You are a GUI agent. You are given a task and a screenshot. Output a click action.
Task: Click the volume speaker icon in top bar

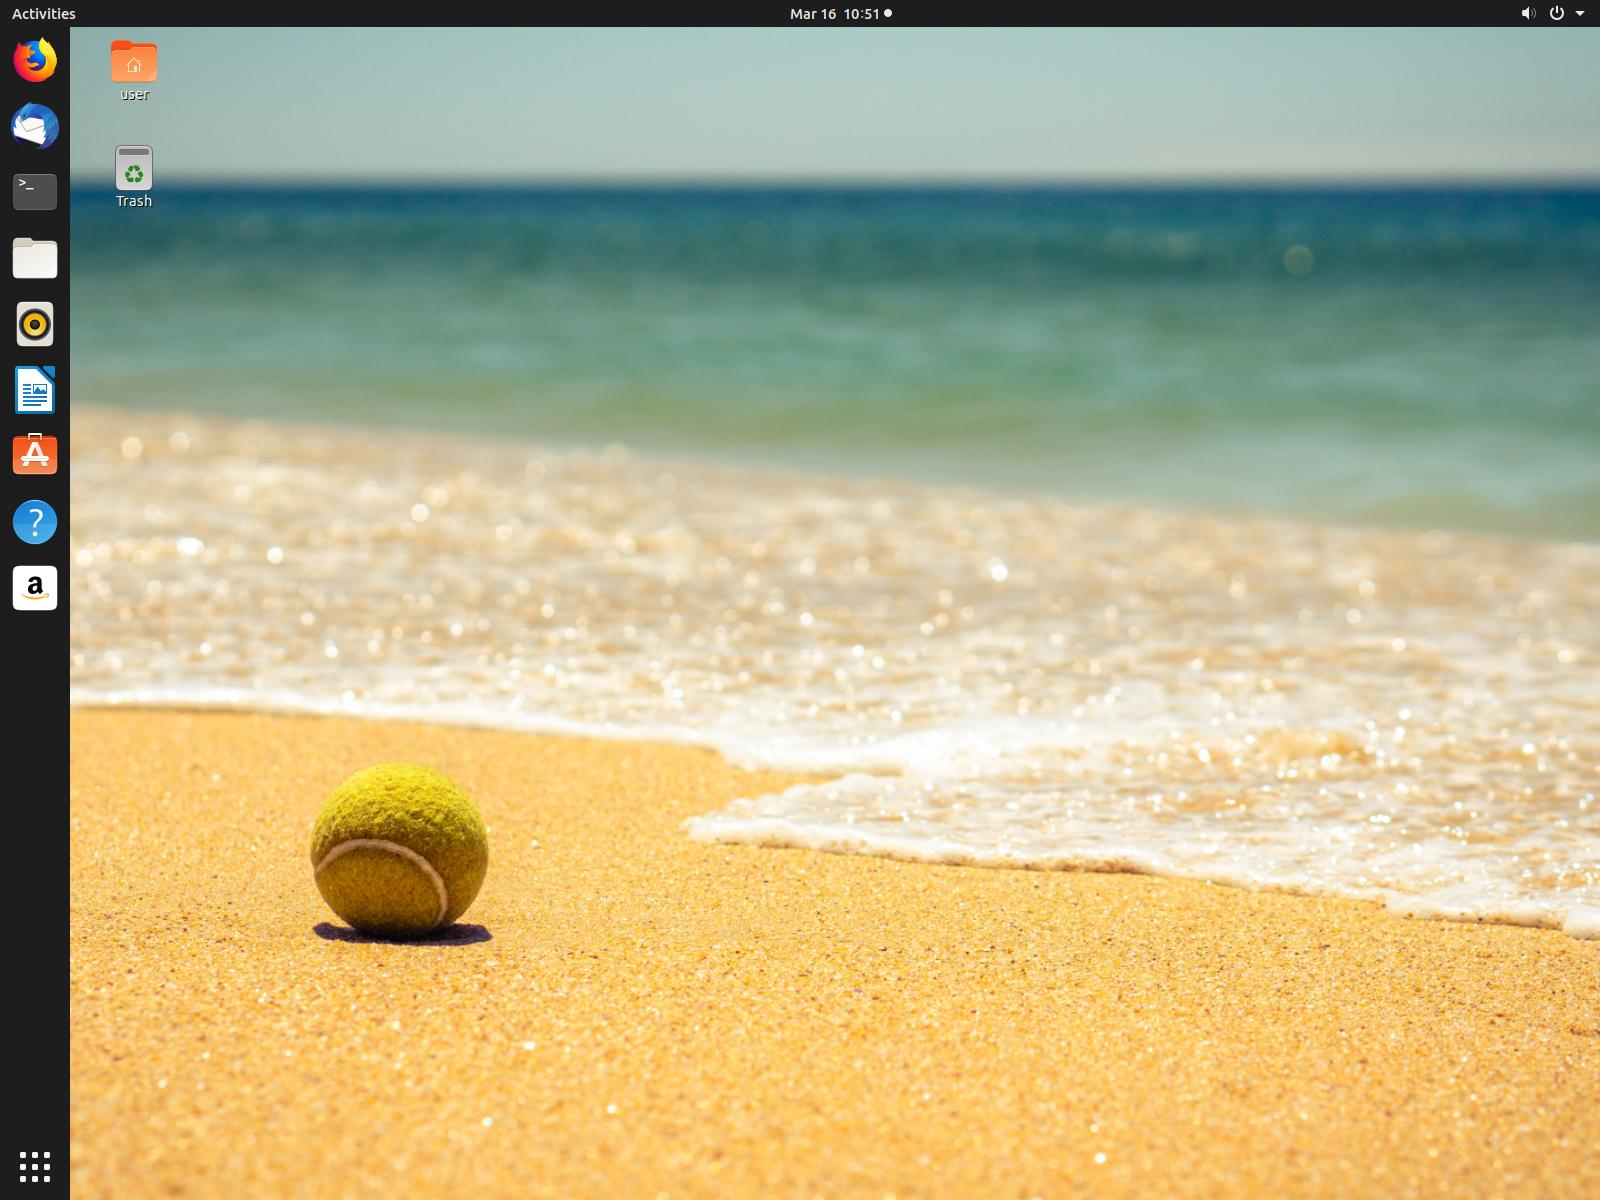pyautogui.click(x=1528, y=14)
